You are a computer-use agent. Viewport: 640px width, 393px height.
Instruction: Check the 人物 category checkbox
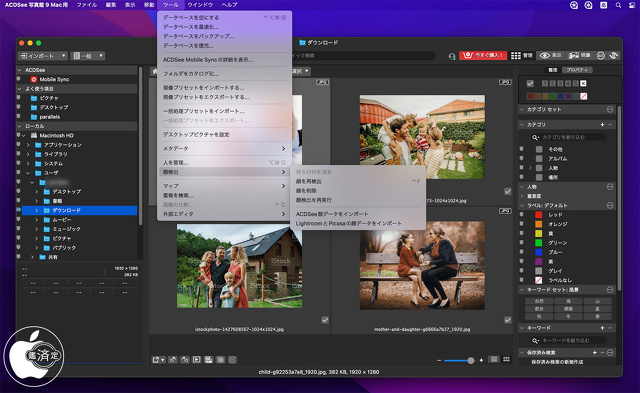(x=539, y=168)
